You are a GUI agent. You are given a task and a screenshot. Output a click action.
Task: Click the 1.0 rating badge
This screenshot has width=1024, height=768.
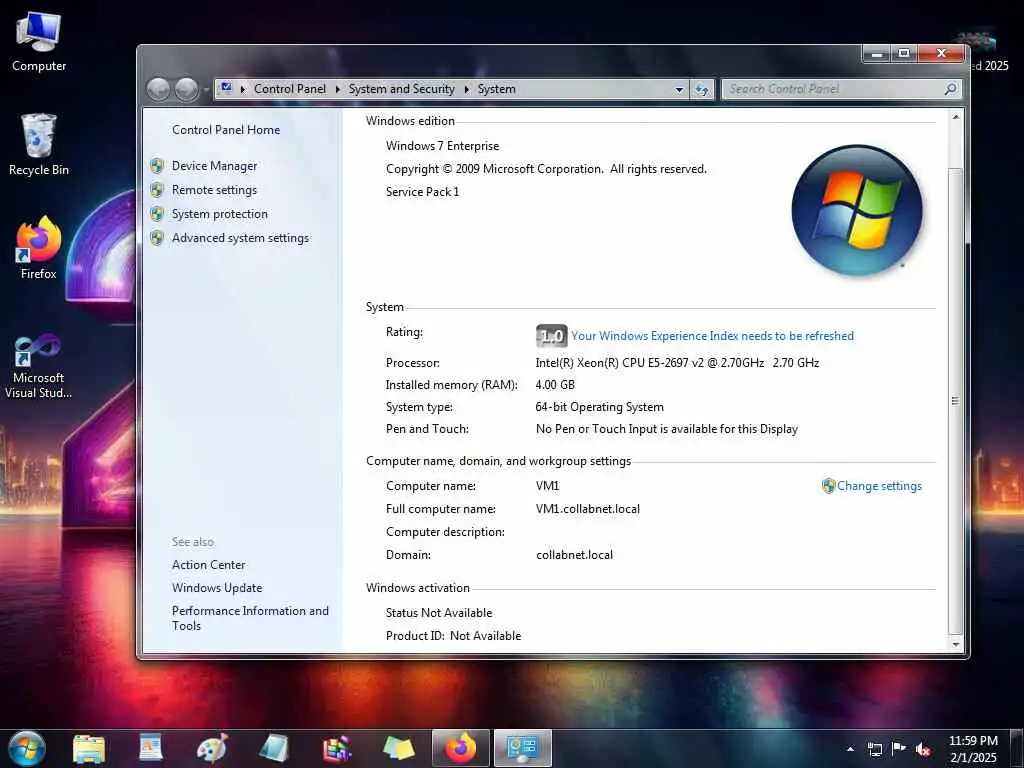tap(551, 336)
